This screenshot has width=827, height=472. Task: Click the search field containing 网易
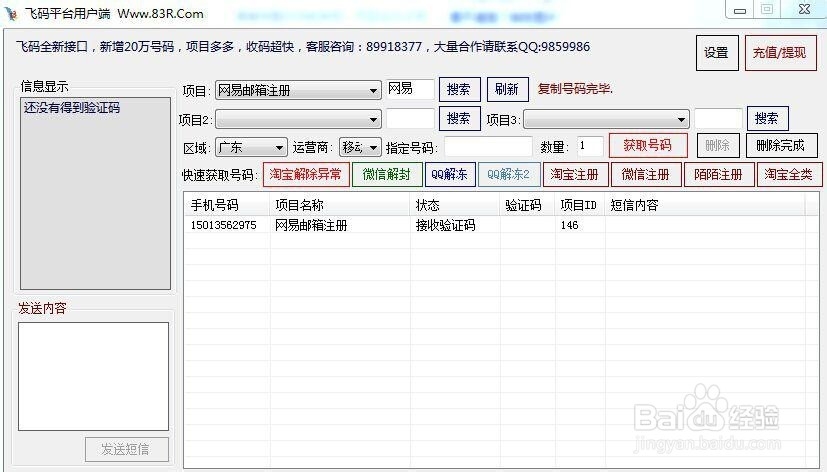pos(410,89)
